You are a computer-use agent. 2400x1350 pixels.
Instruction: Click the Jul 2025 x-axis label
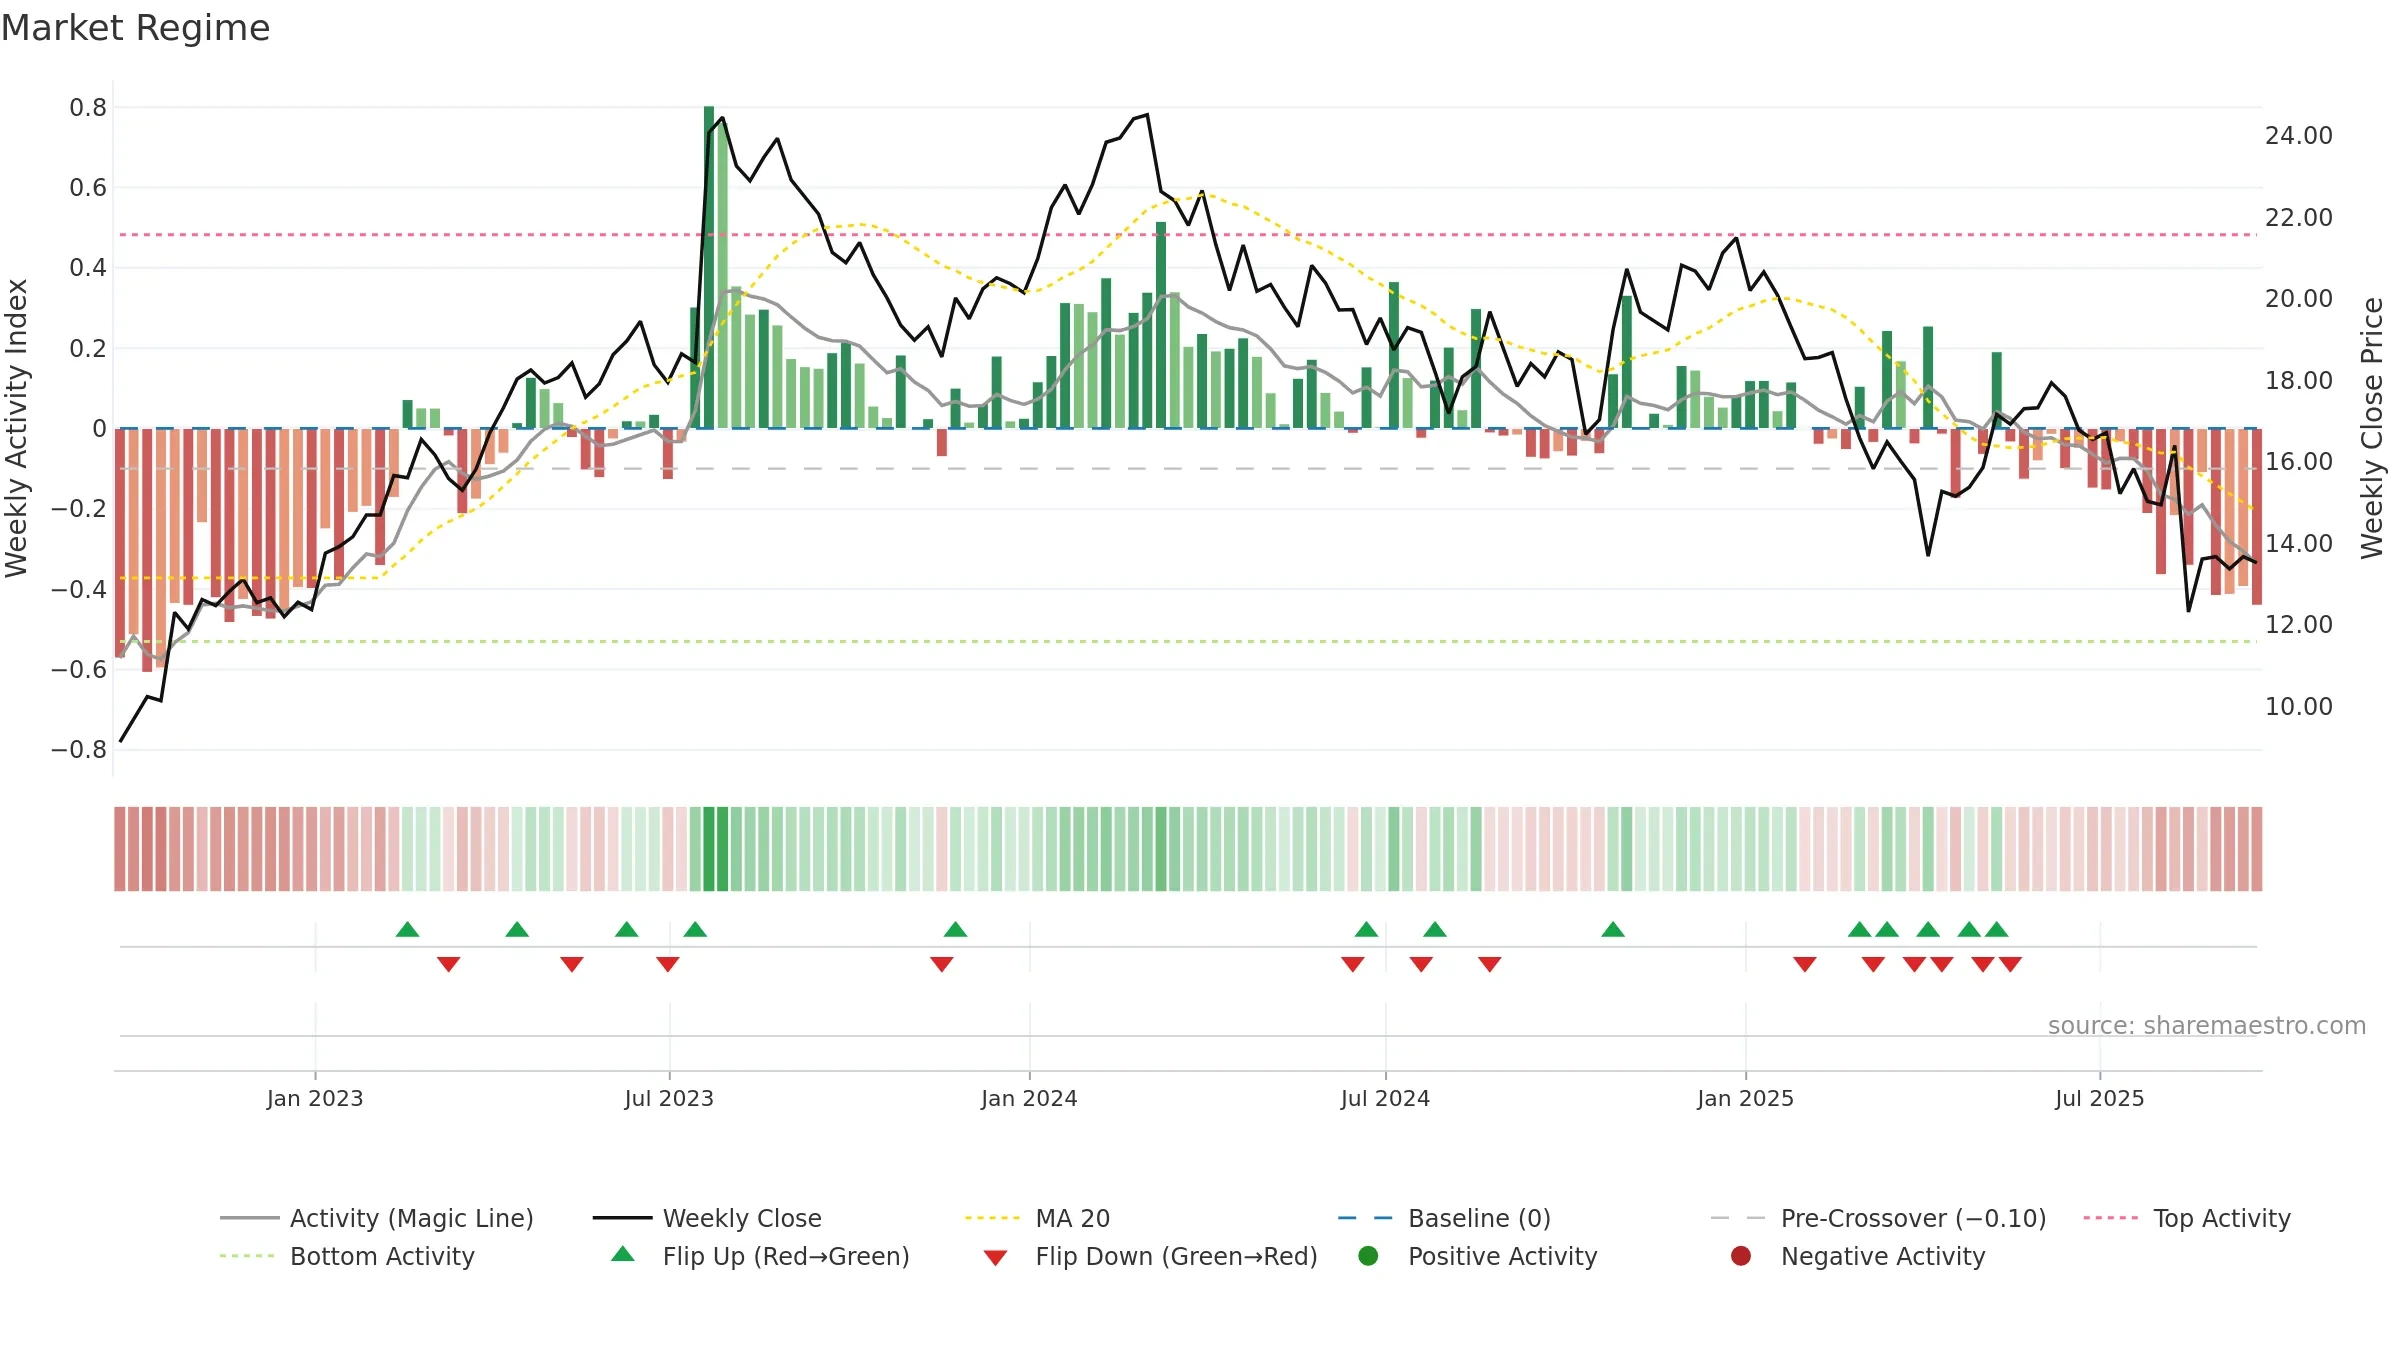click(2100, 1098)
